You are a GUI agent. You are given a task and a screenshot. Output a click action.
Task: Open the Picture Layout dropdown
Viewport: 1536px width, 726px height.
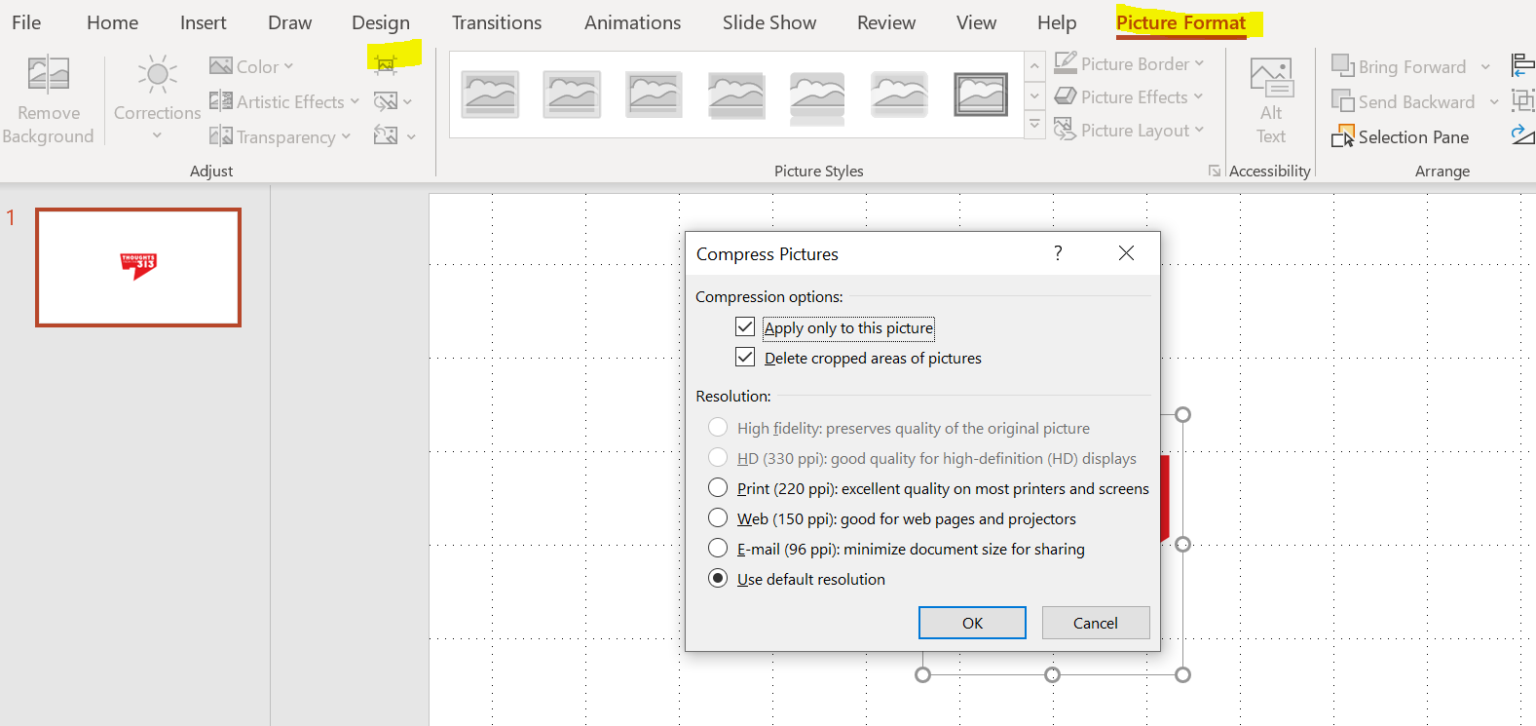tap(1129, 130)
